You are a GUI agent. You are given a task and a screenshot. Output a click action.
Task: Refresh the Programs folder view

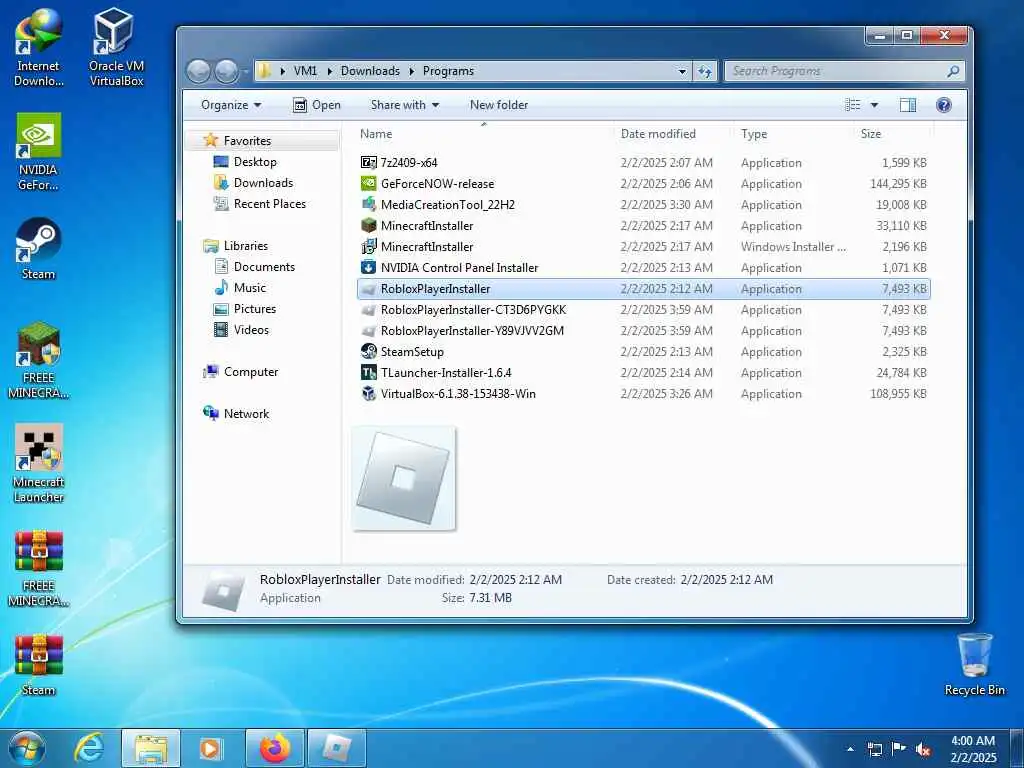705,71
